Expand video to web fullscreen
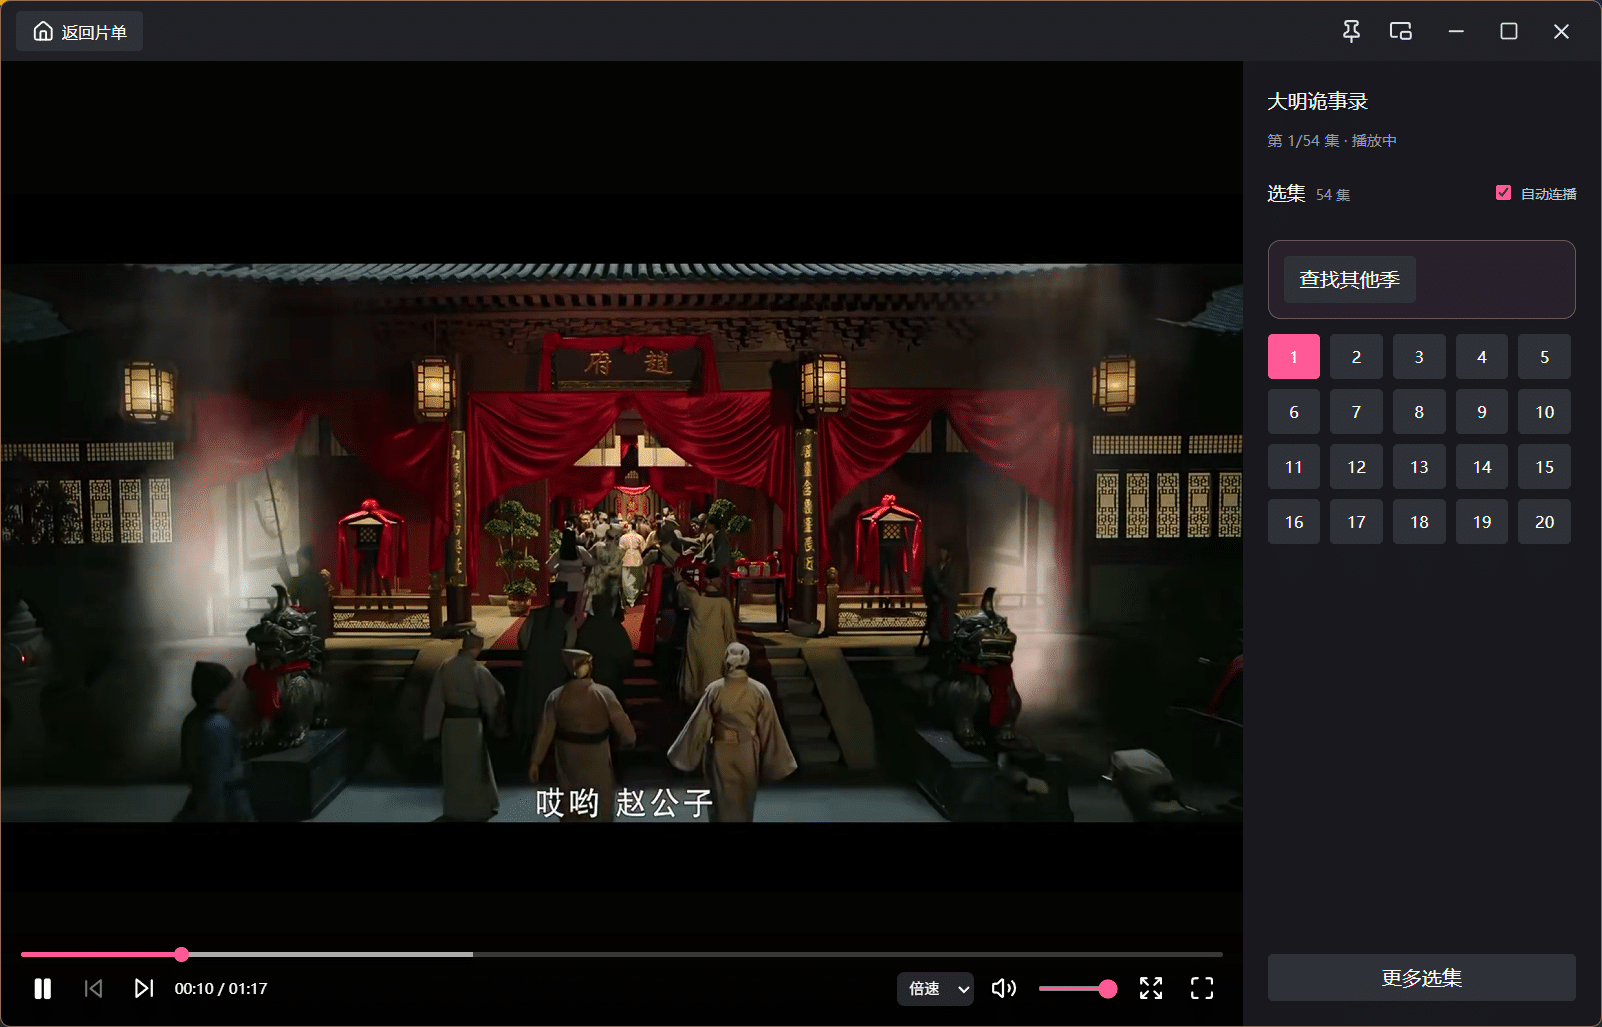Screen dimensions: 1602x1027 [1151, 988]
